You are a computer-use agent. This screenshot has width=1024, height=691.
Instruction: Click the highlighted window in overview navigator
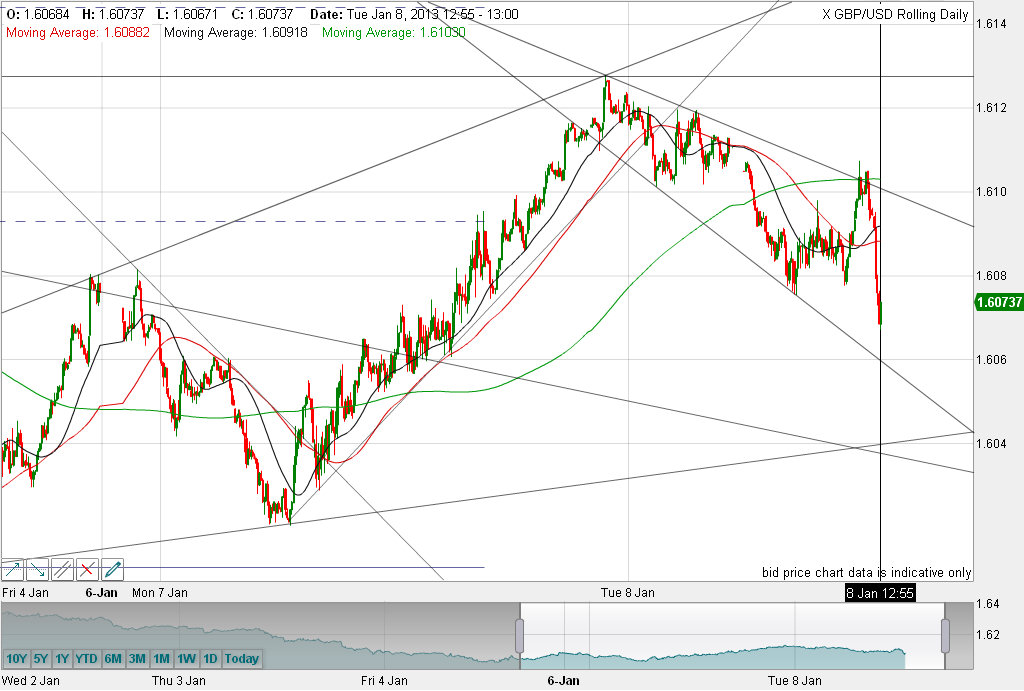[x=732, y=635]
